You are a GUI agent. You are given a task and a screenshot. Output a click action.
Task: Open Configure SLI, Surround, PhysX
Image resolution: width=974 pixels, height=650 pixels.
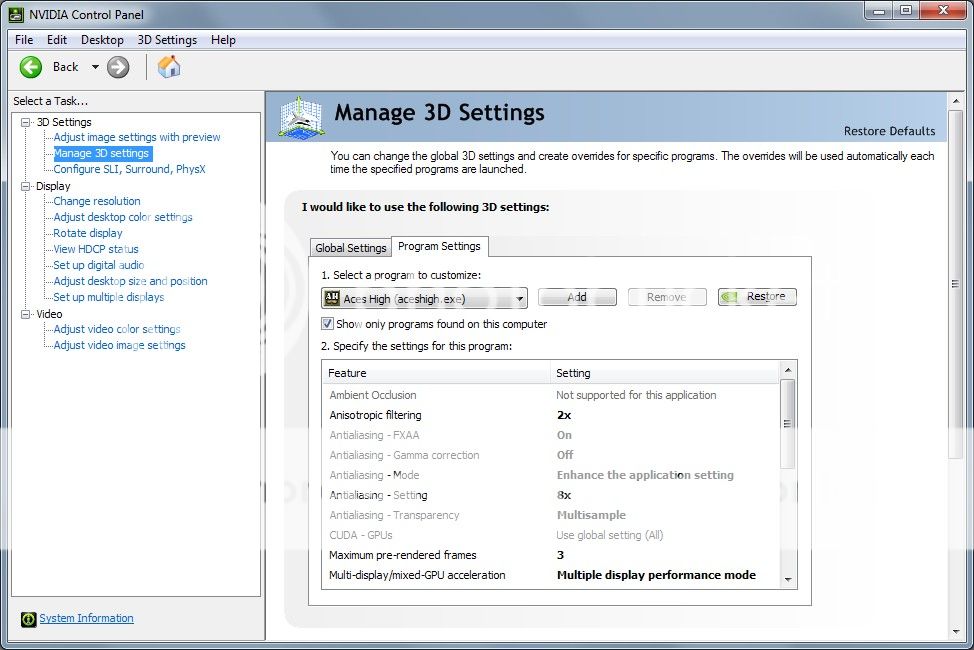129,169
